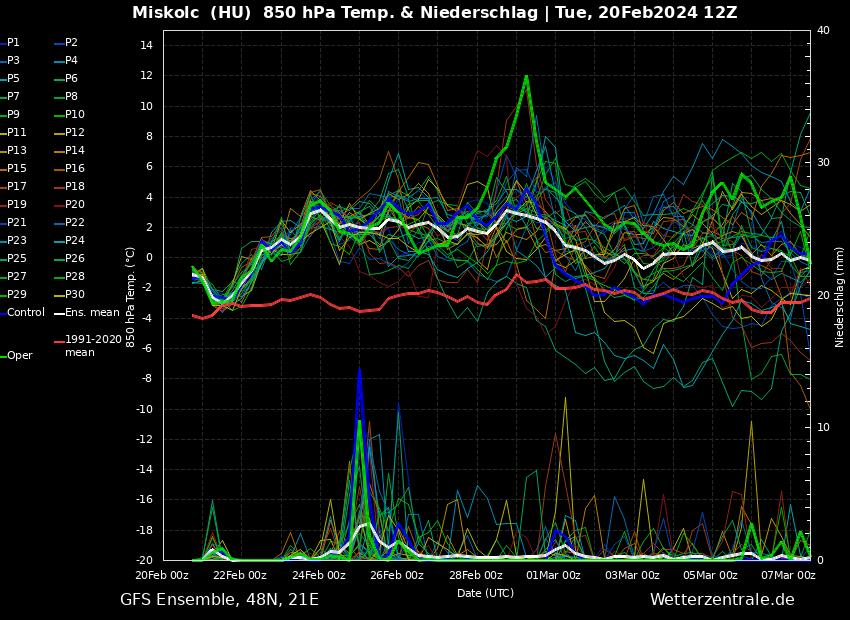This screenshot has height=620, width=850.
Task: Click the 01Mar 00z date tick label
Action: [553, 575]
